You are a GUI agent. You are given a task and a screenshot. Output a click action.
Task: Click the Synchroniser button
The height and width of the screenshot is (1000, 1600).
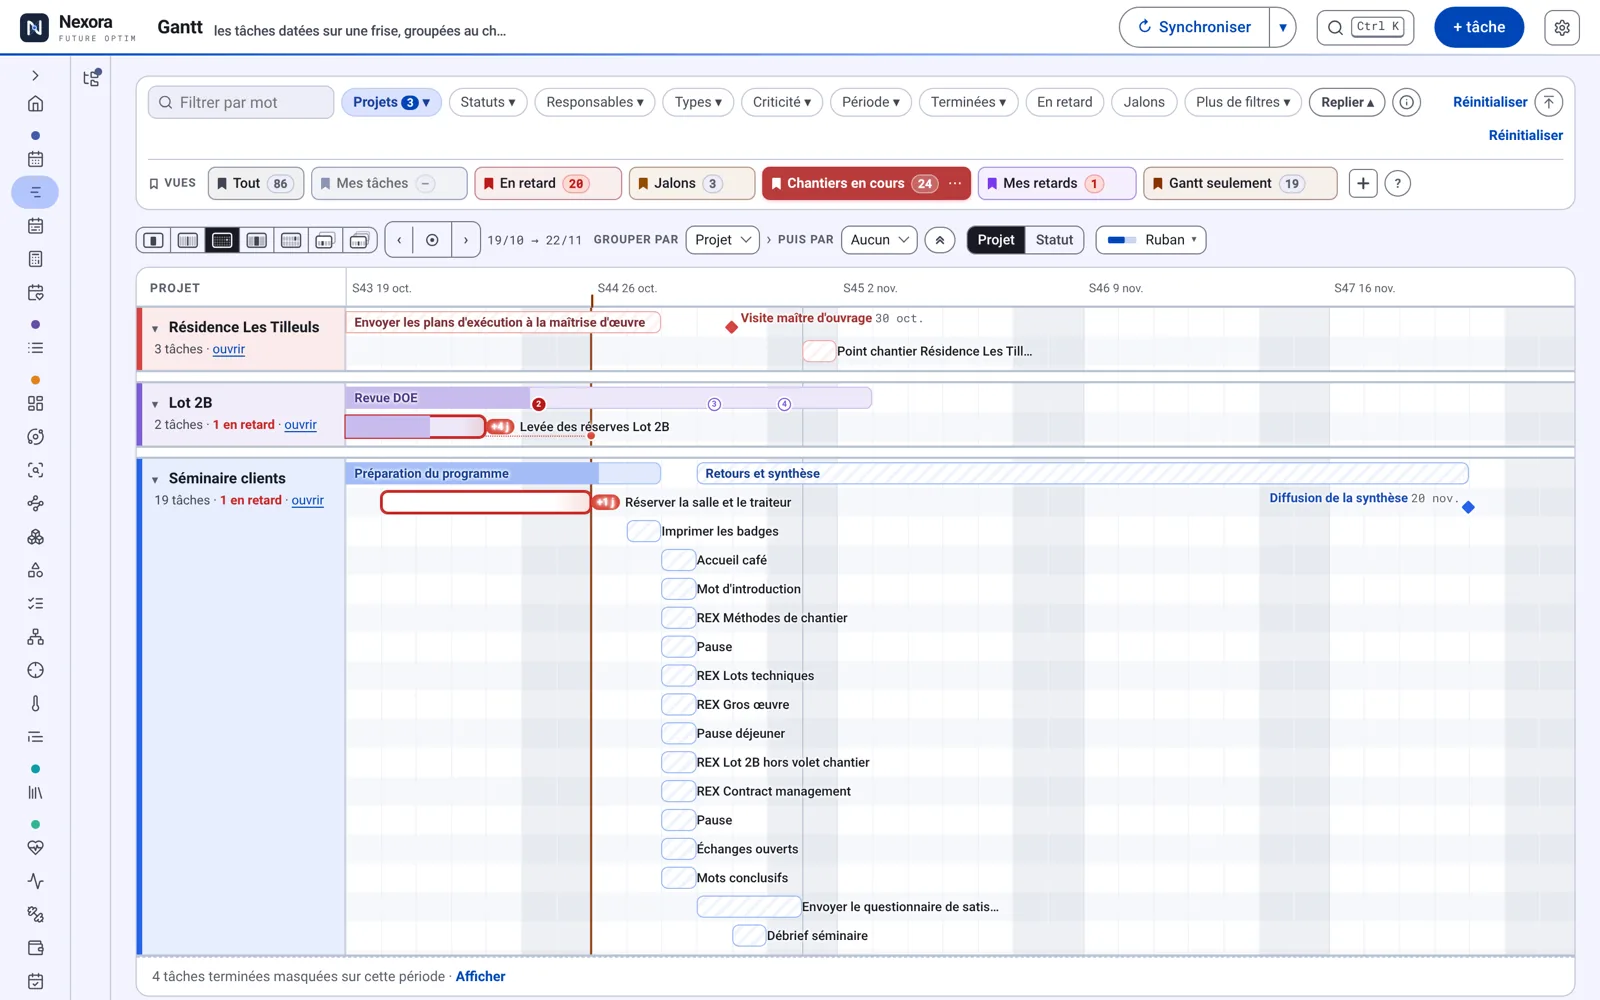click(x=1194, y=28)
